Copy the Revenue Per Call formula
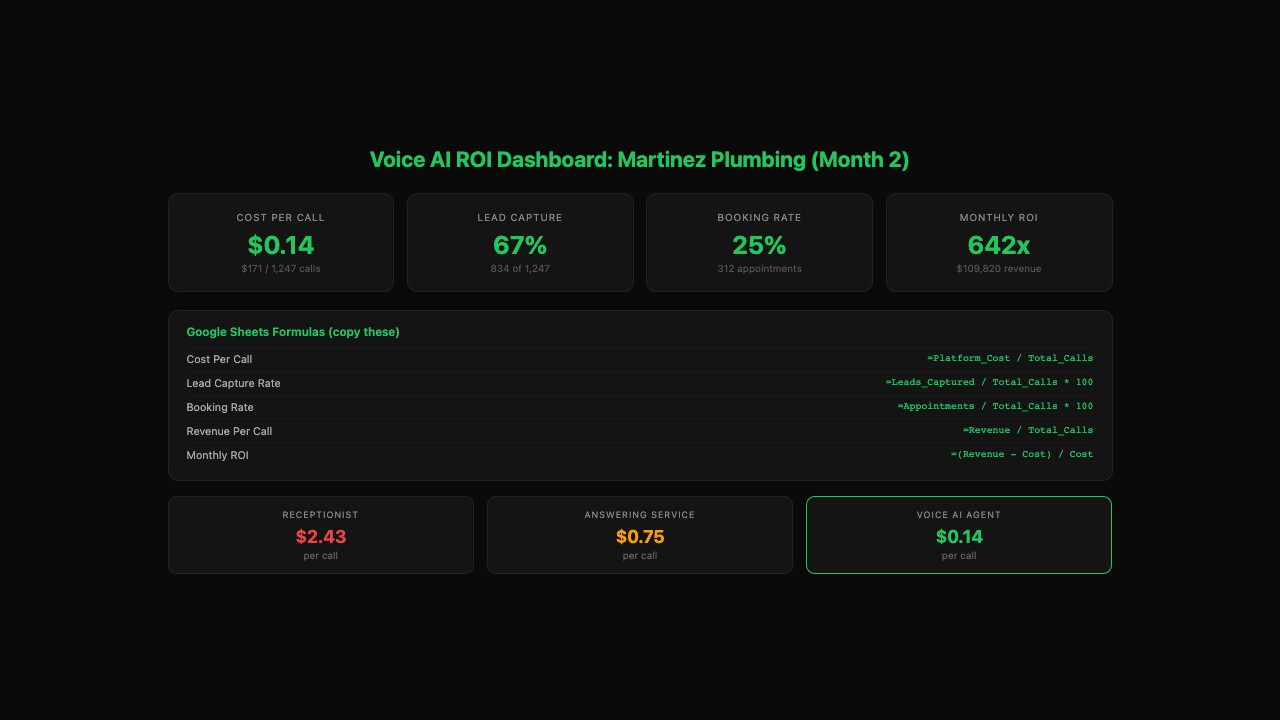Image resolution: width=1280 pixels, height=720 pixels. pyautogui.click(x=1027, y=430)
